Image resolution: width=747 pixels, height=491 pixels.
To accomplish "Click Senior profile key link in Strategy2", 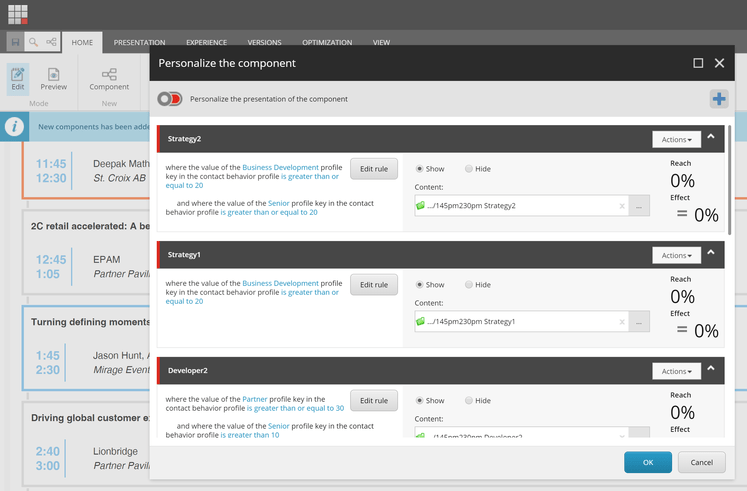I will pyautogui.click(x=279, y=203).
